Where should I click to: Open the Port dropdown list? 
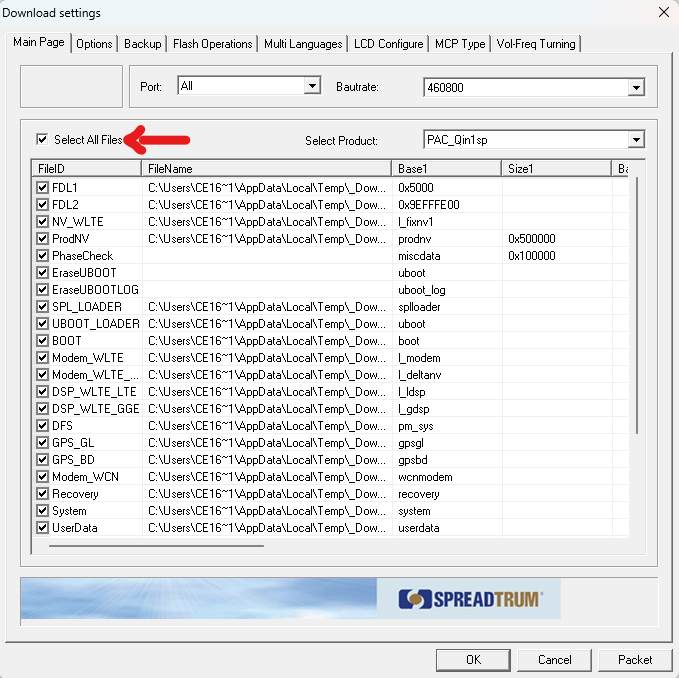(x=312, y=86)
